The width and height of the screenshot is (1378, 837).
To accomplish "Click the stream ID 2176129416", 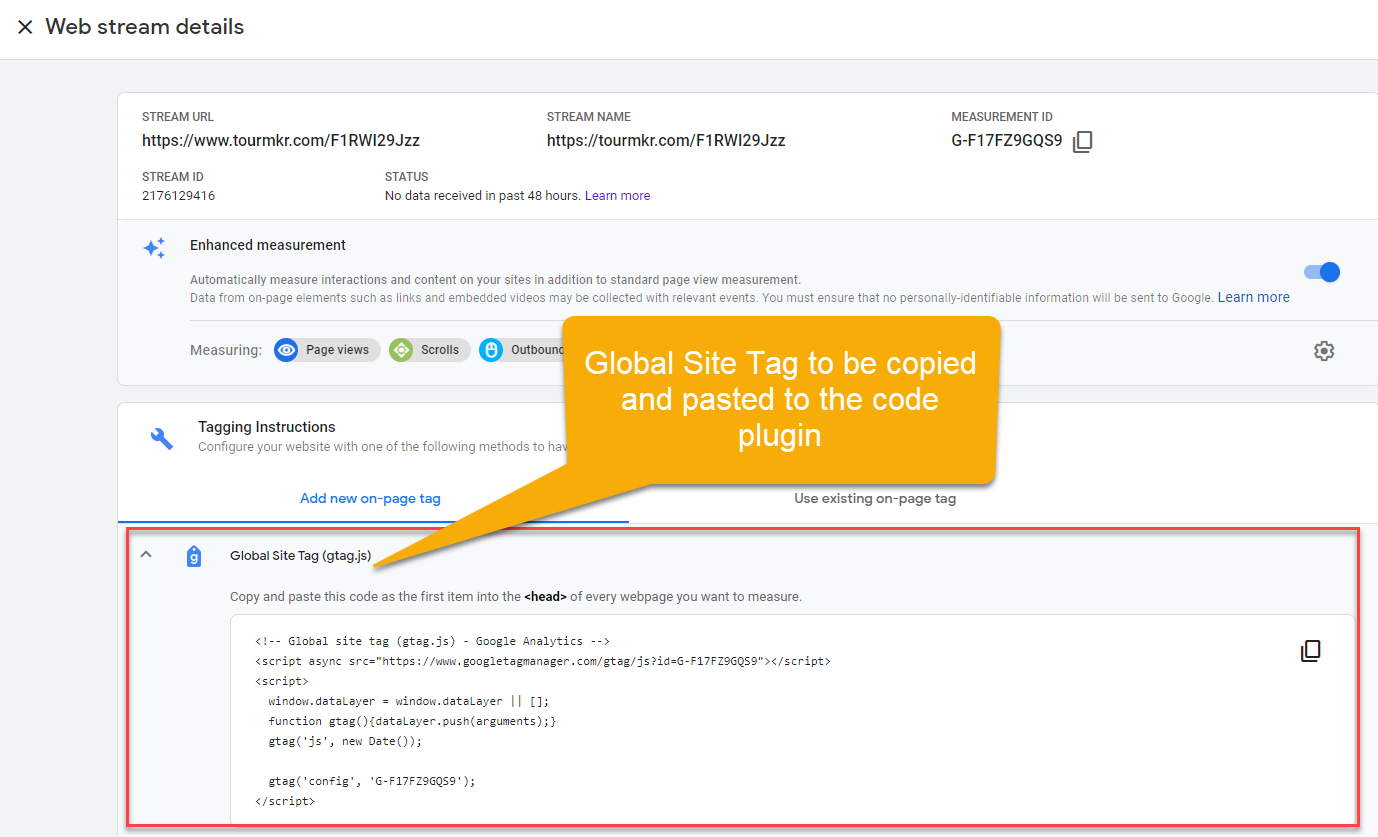I will 178,196.
